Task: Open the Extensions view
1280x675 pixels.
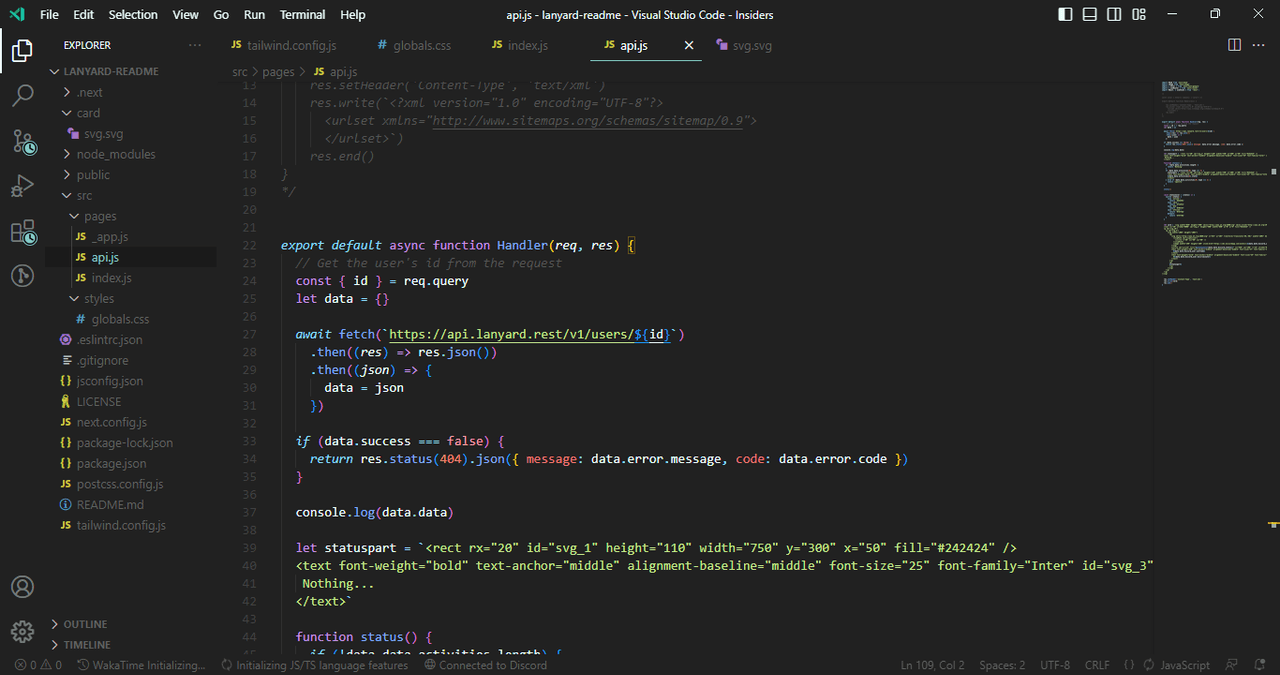Action: (x=22, y=233)
